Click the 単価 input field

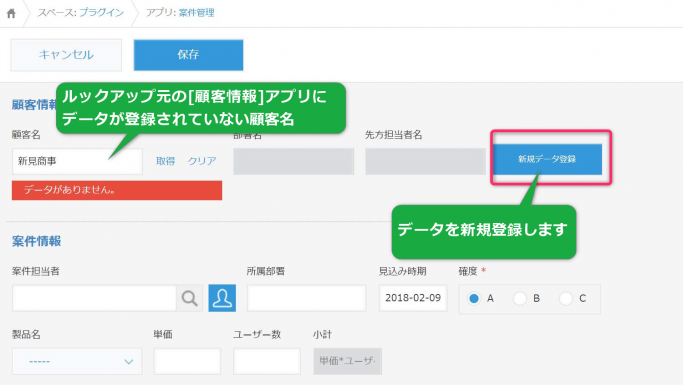pyautogui.click(x=187, y=361)
